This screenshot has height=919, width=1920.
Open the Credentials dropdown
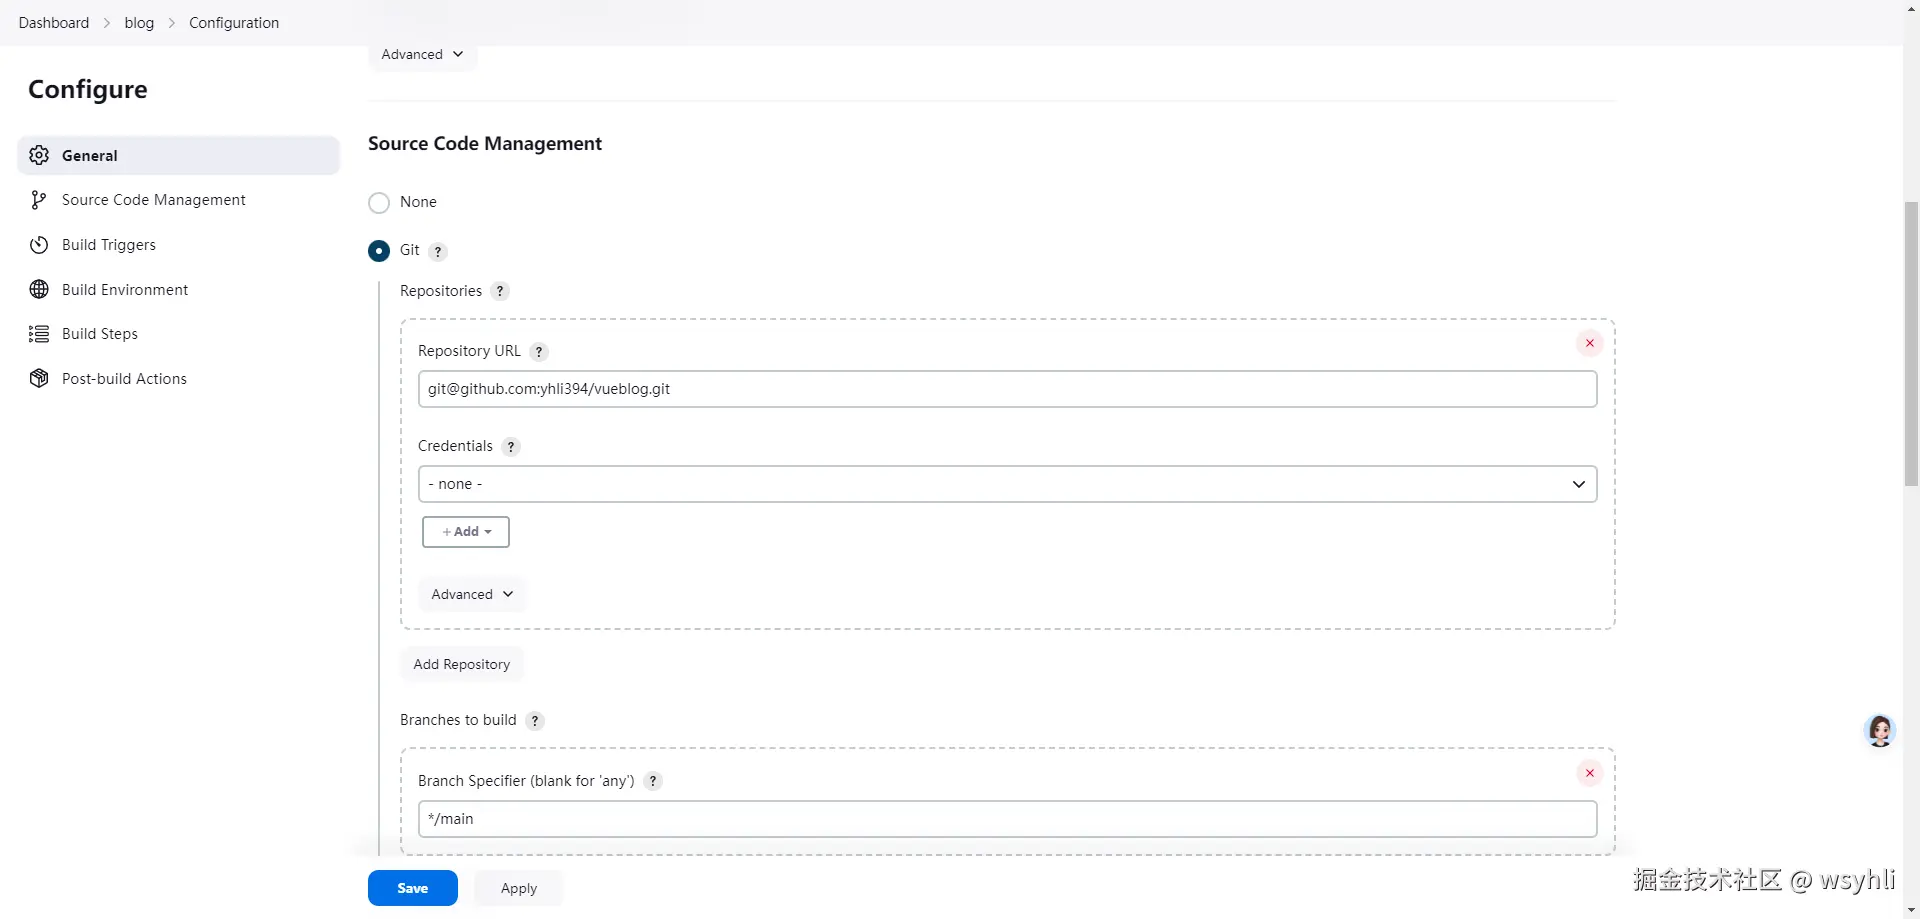[1006, 484]
